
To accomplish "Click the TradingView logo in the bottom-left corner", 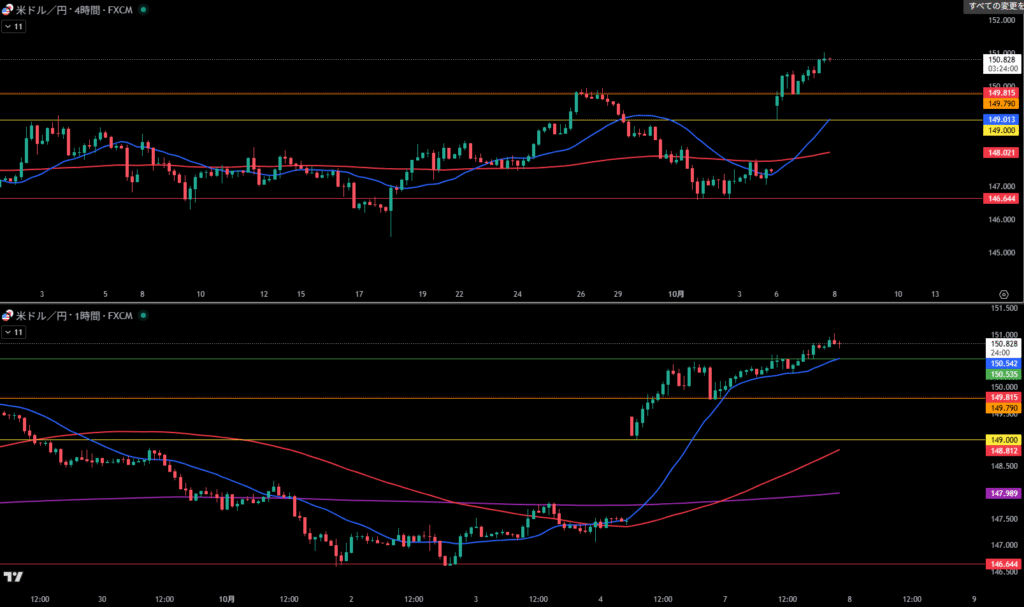I will click(13, 577).
